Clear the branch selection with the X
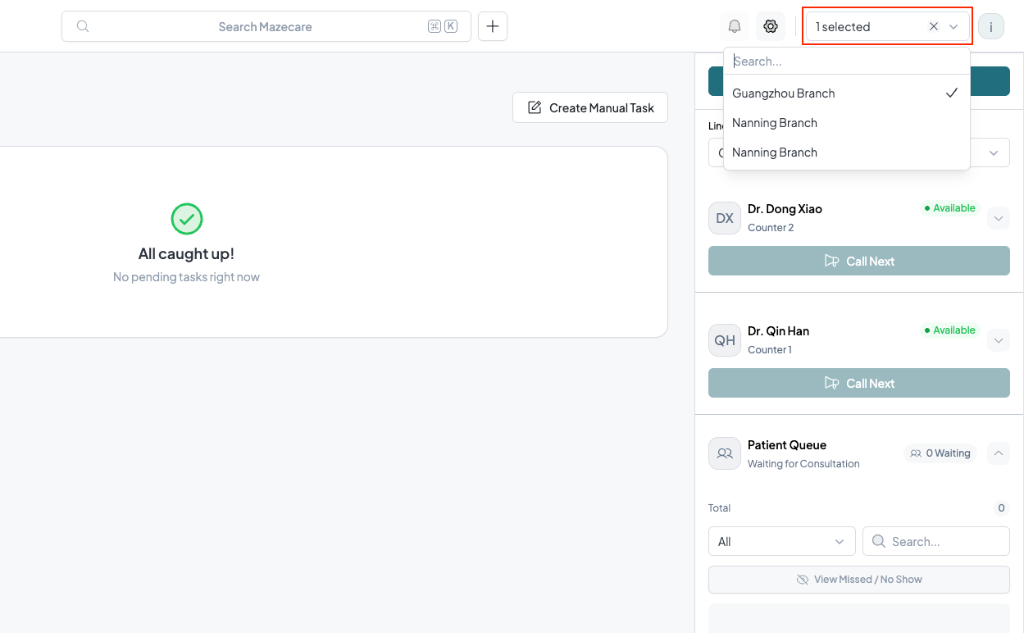Viewport: 1024px width, 633px height. pyautogui.click(x=933, y=26)
